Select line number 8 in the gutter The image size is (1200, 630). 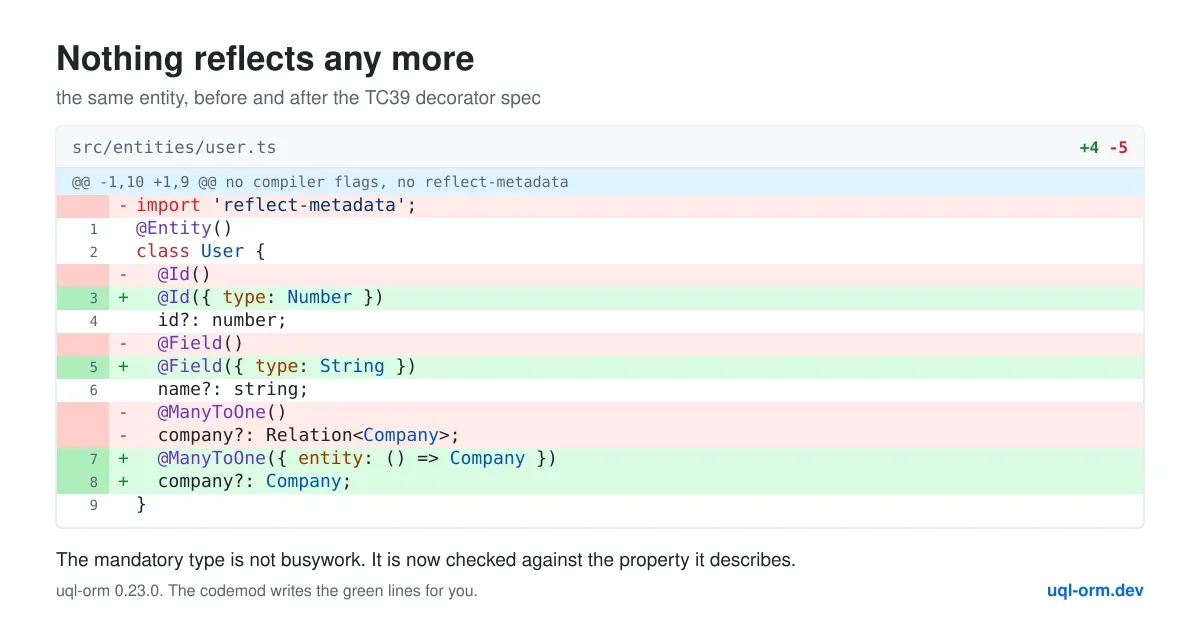pyautogui.click(x=93, y=481)
